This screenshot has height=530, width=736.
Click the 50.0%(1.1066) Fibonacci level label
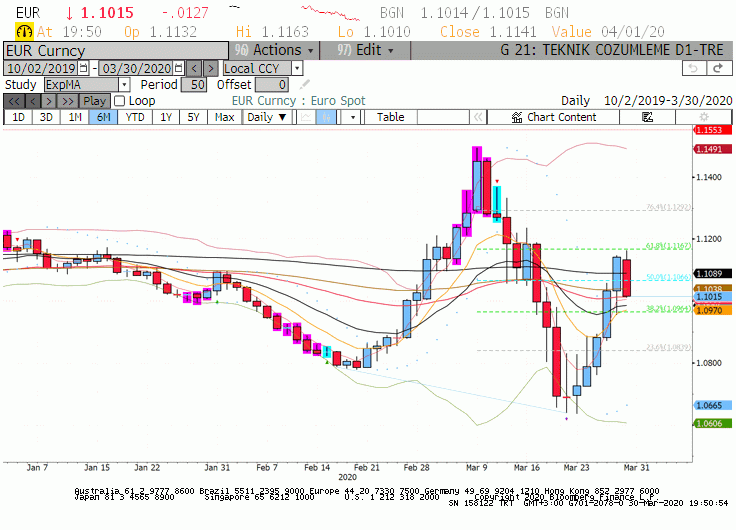[x=668, y=277]
